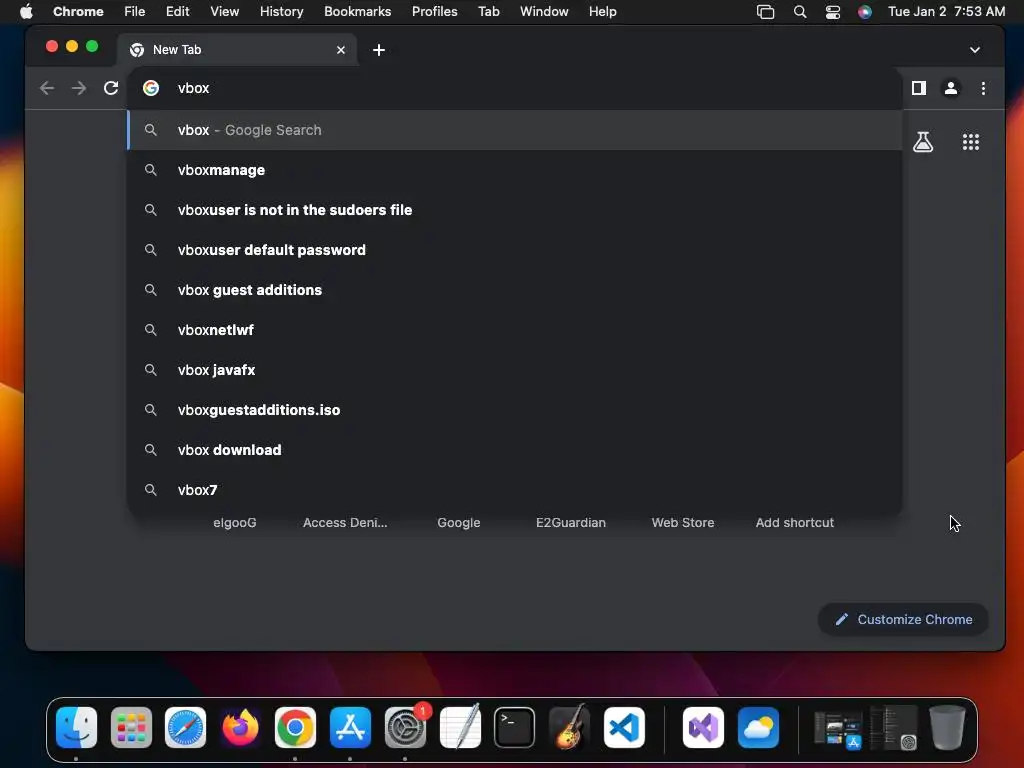
Task: Reload the page in Chrome
Action: click(111, 88)
